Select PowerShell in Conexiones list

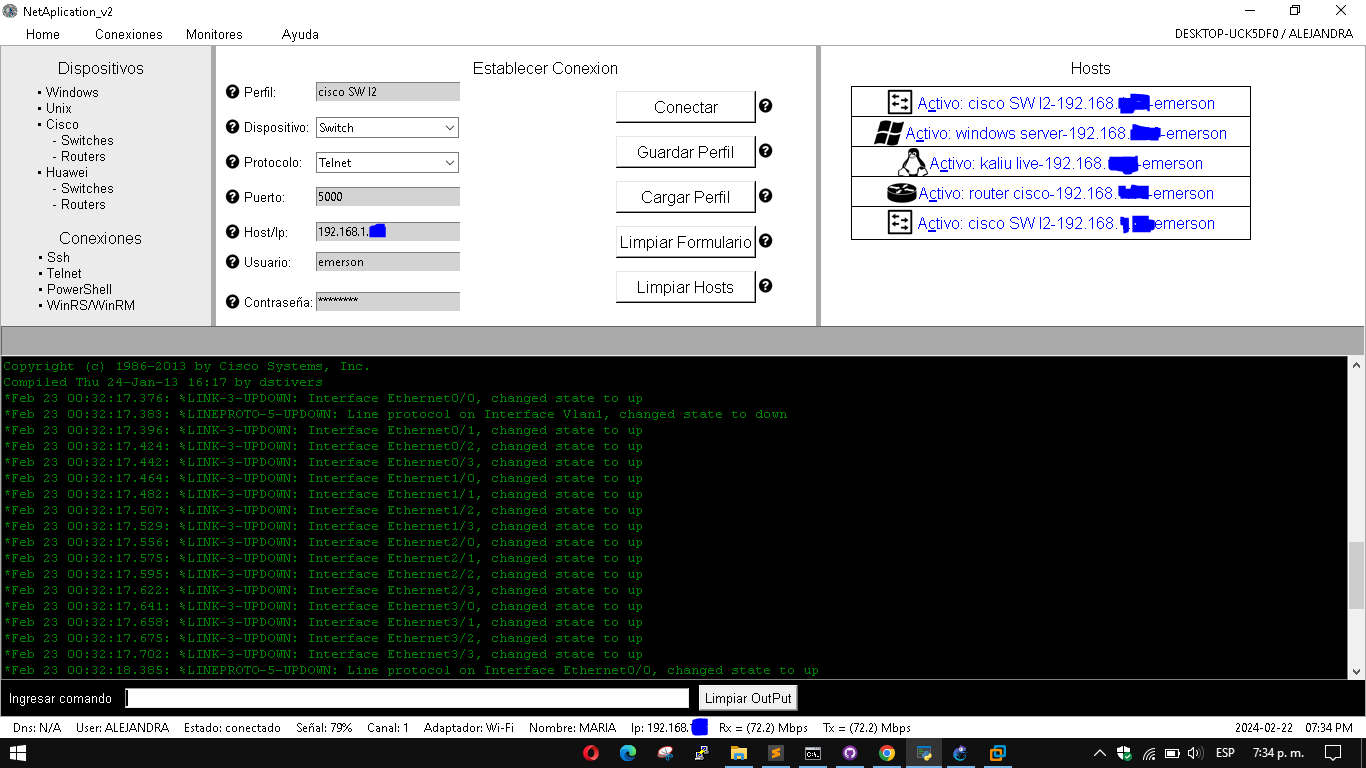(x=79, y=289)
